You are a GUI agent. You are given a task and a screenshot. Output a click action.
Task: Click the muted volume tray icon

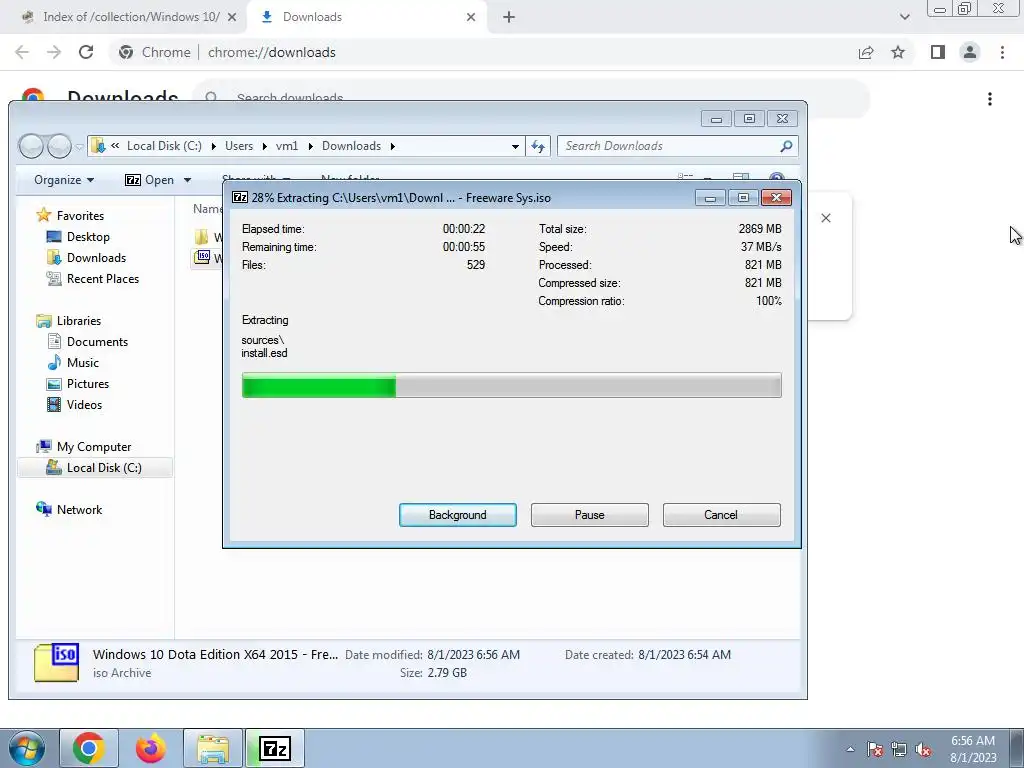(x=923, y=749)
